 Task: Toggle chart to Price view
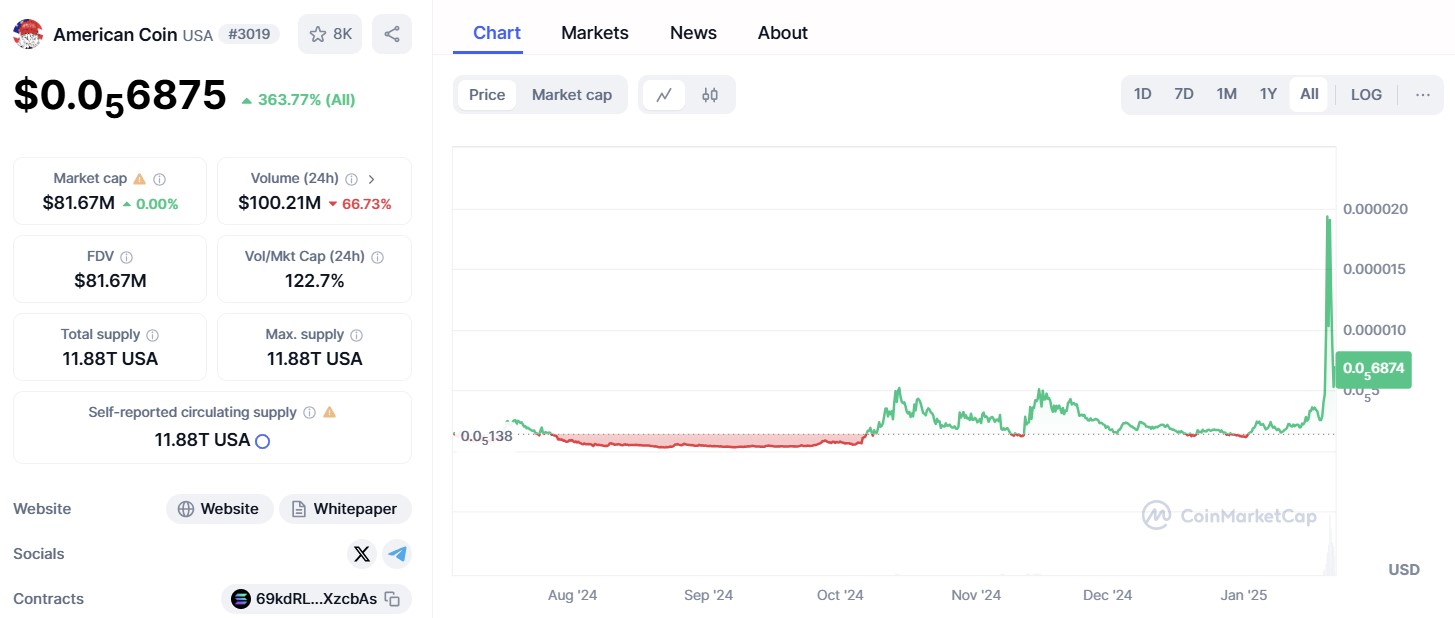487,95
